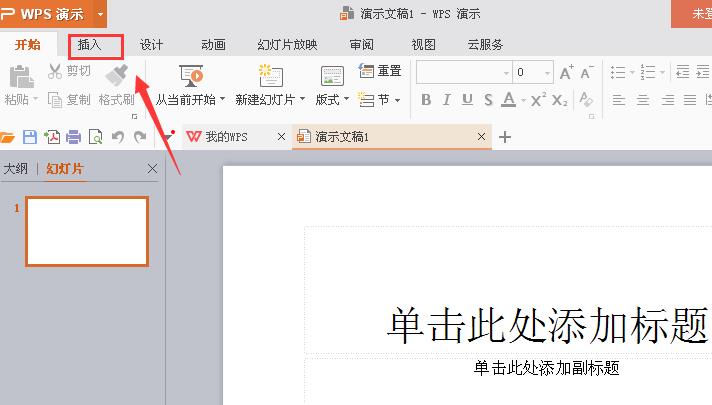
Task: Switch to the 动画 tab
Action: click(213, 44)
